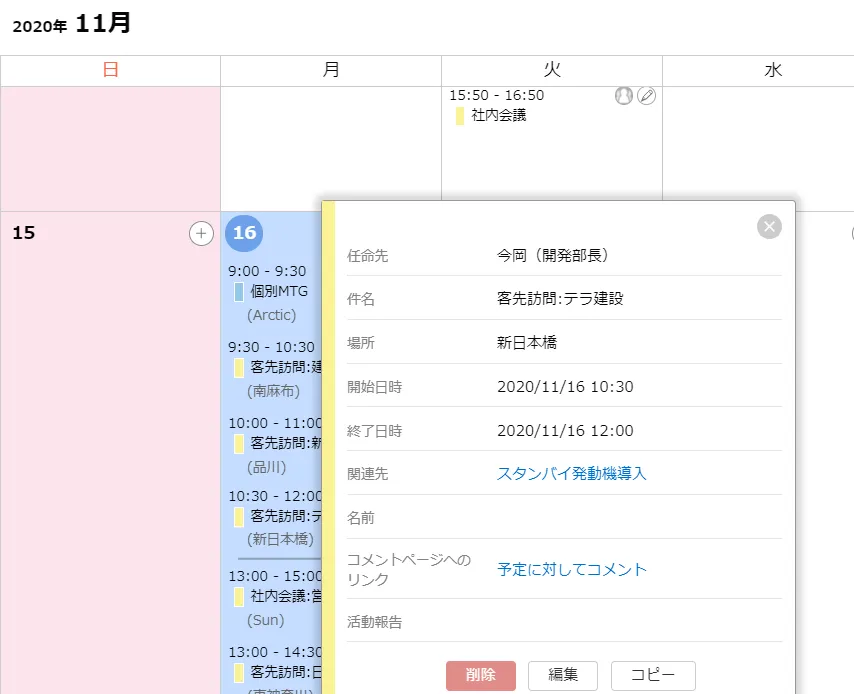Open the 9:30 - 10:30 客先訪問 (南麻布) event
The width and height of the screenshot is (854, 694).
tap(273, 369)
